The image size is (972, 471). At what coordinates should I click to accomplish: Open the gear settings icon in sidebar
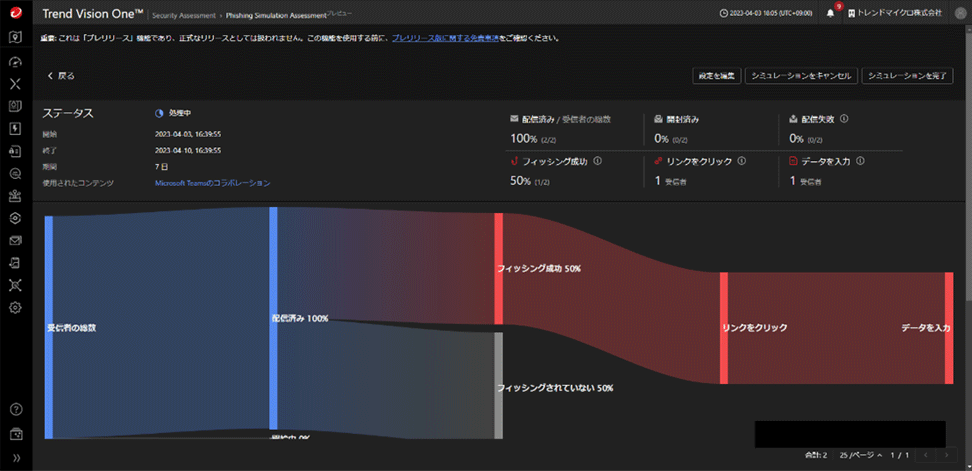click(15, 307)
